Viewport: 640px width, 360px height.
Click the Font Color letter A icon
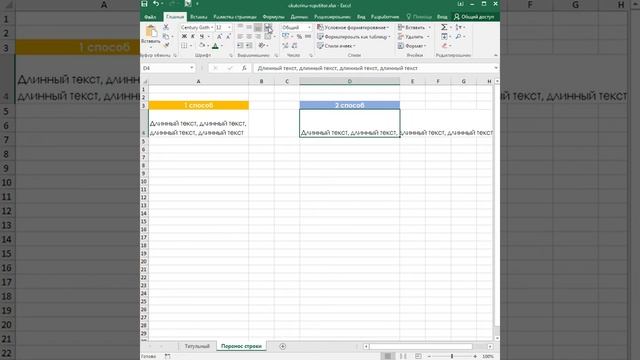(216, 46)
